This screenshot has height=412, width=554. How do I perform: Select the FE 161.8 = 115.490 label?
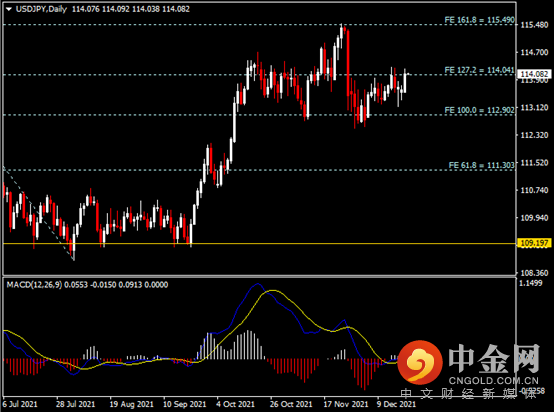[x=479, y=20]
